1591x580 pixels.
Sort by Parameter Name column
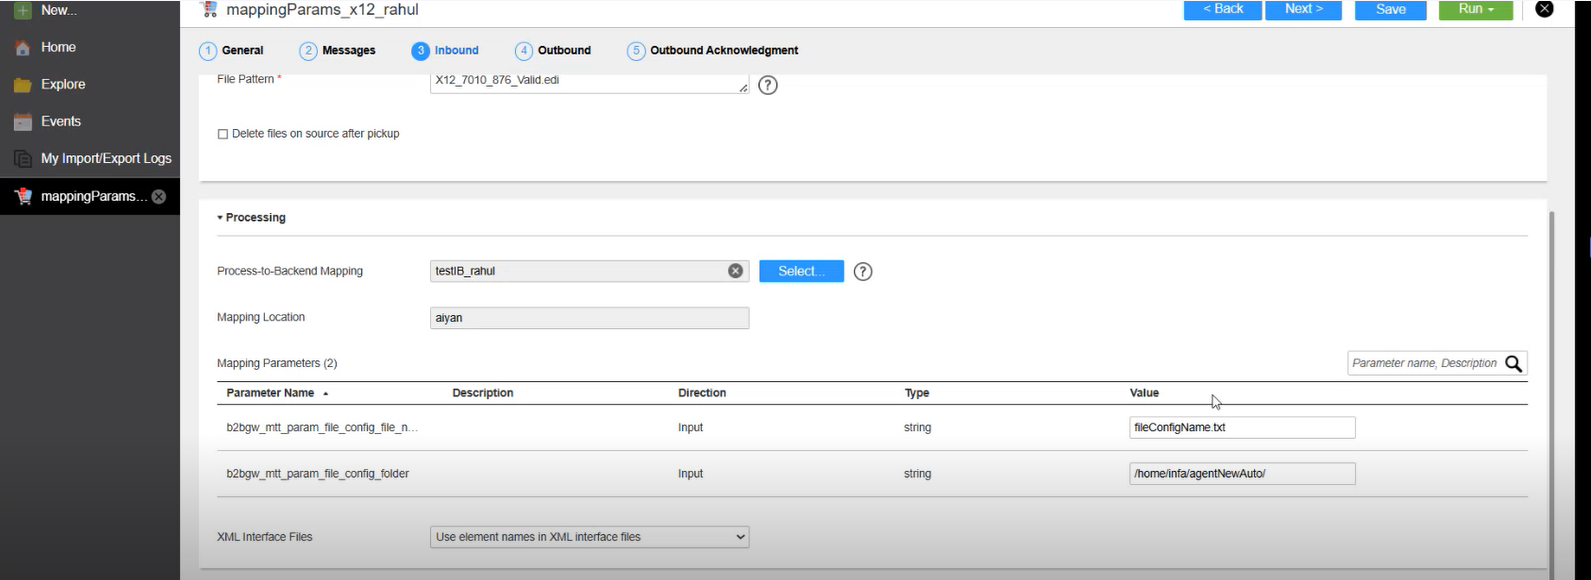(x=270, y=393)
